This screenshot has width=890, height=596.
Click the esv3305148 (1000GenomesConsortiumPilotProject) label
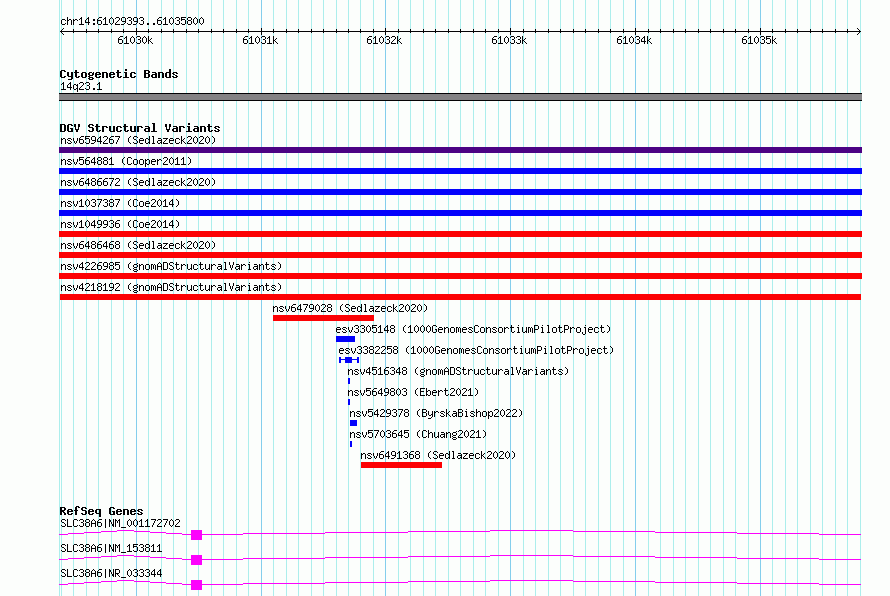pos(473,329)
